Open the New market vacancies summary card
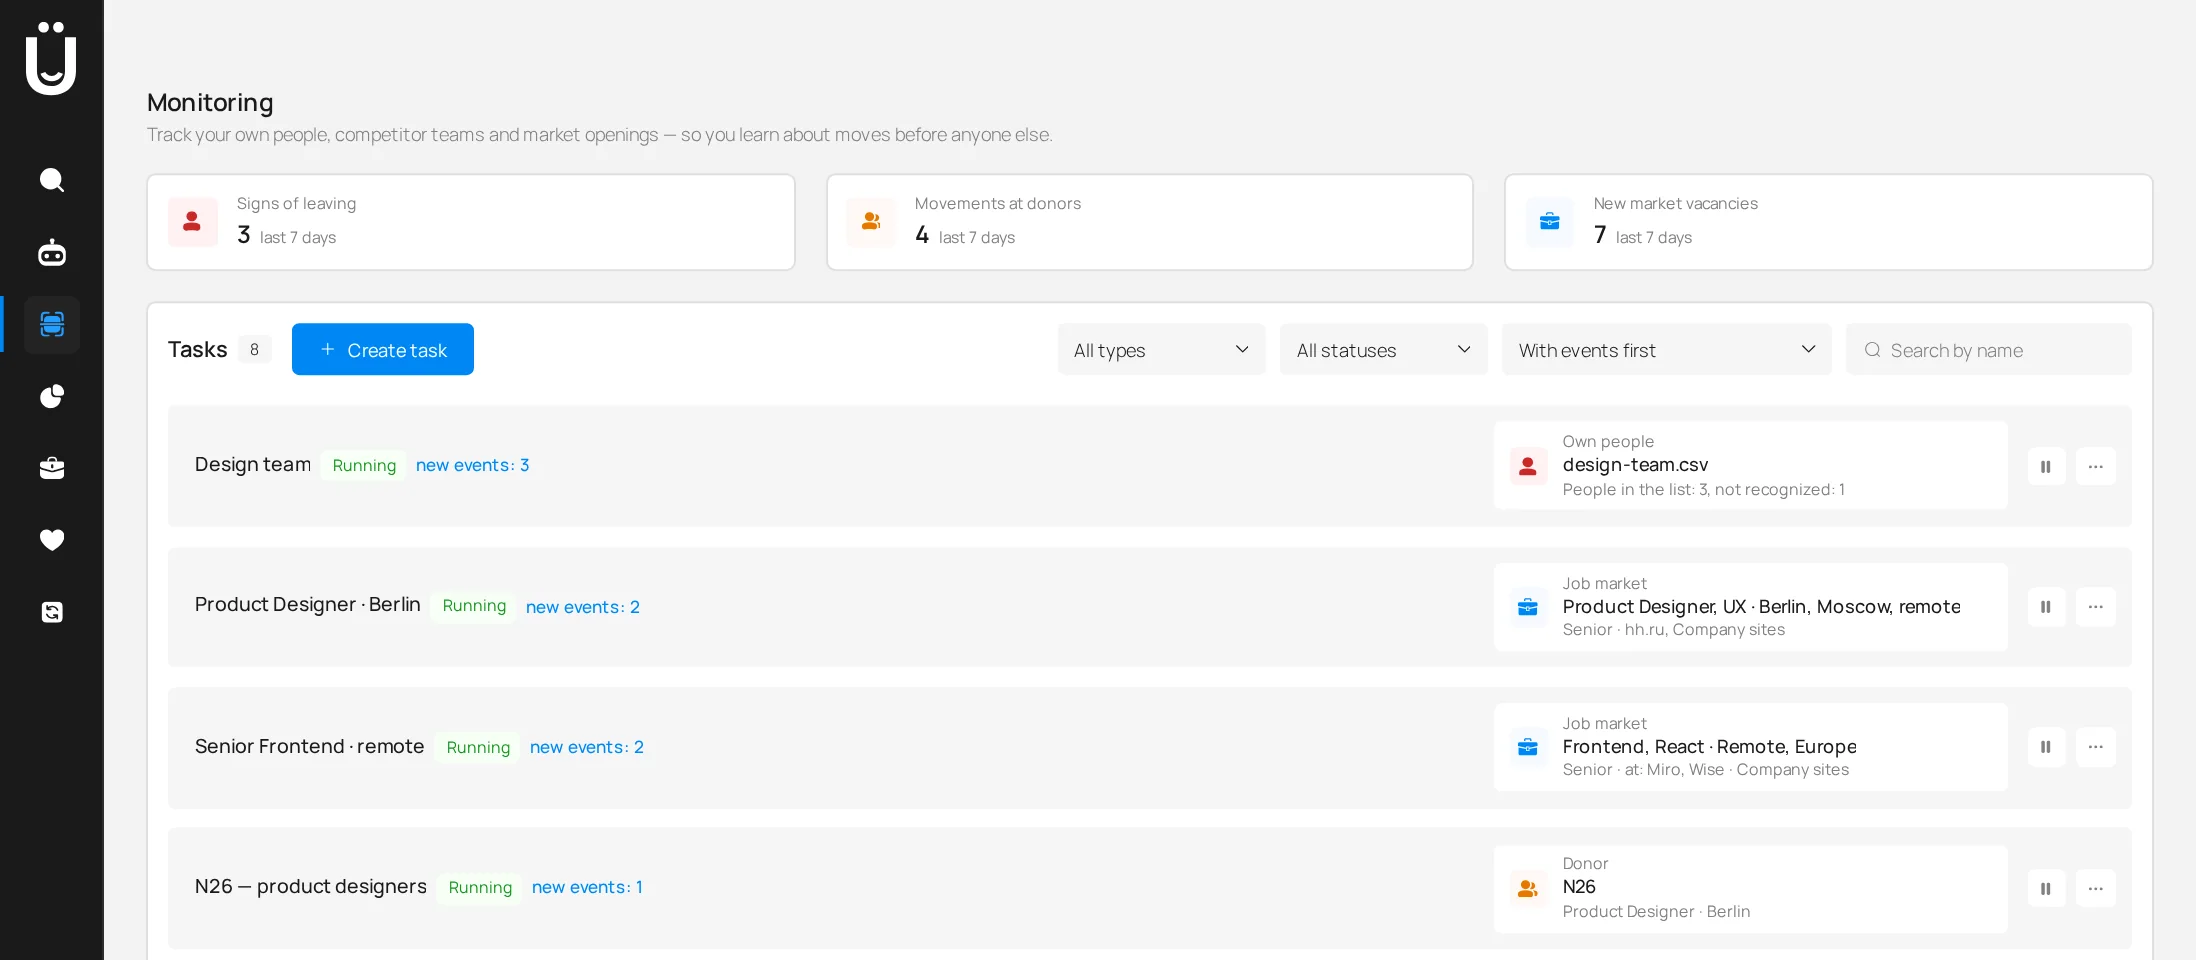The height and width of the screenshot is (960, 2200). click(x=1829, y=222)
